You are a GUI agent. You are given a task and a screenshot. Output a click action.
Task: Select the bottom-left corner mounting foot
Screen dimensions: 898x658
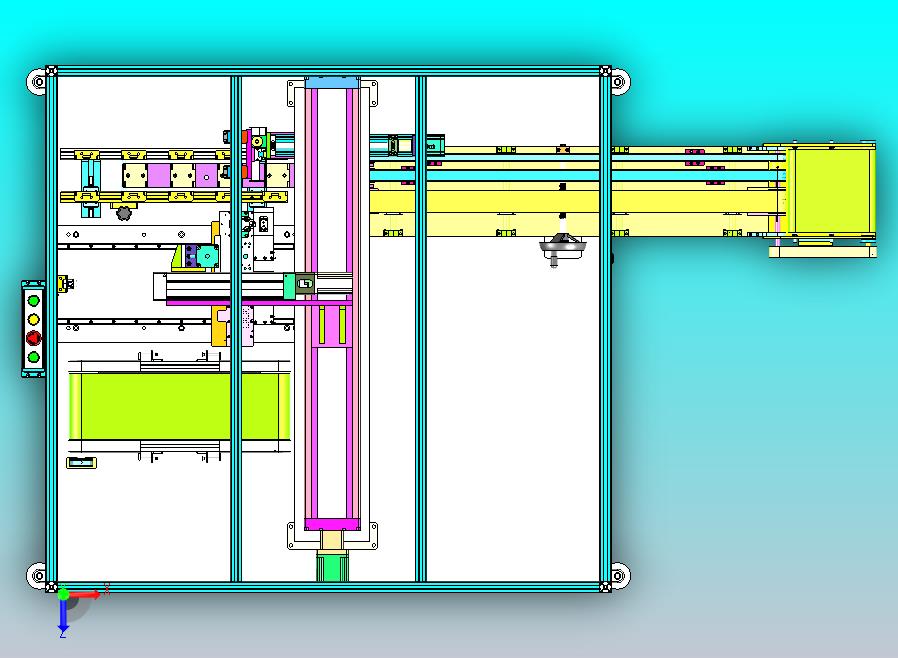37,574
